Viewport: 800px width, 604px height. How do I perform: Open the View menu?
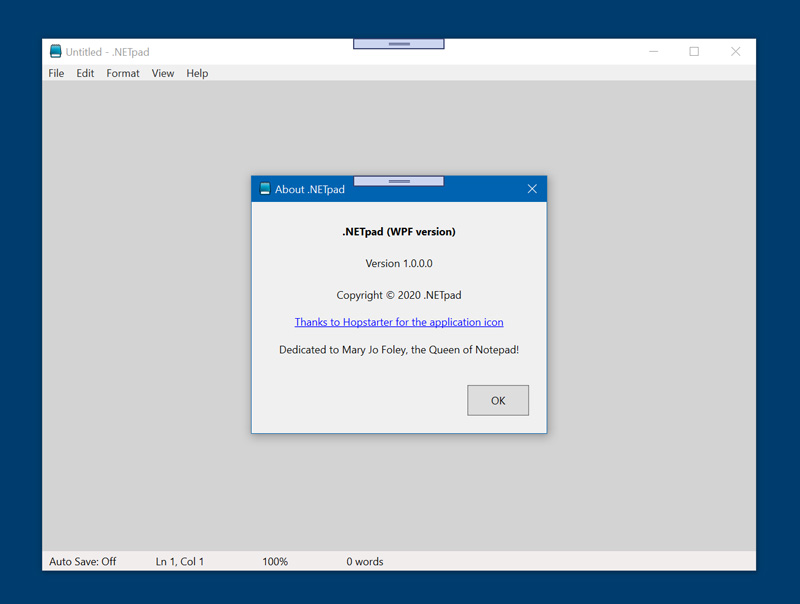tap(163, 73)
